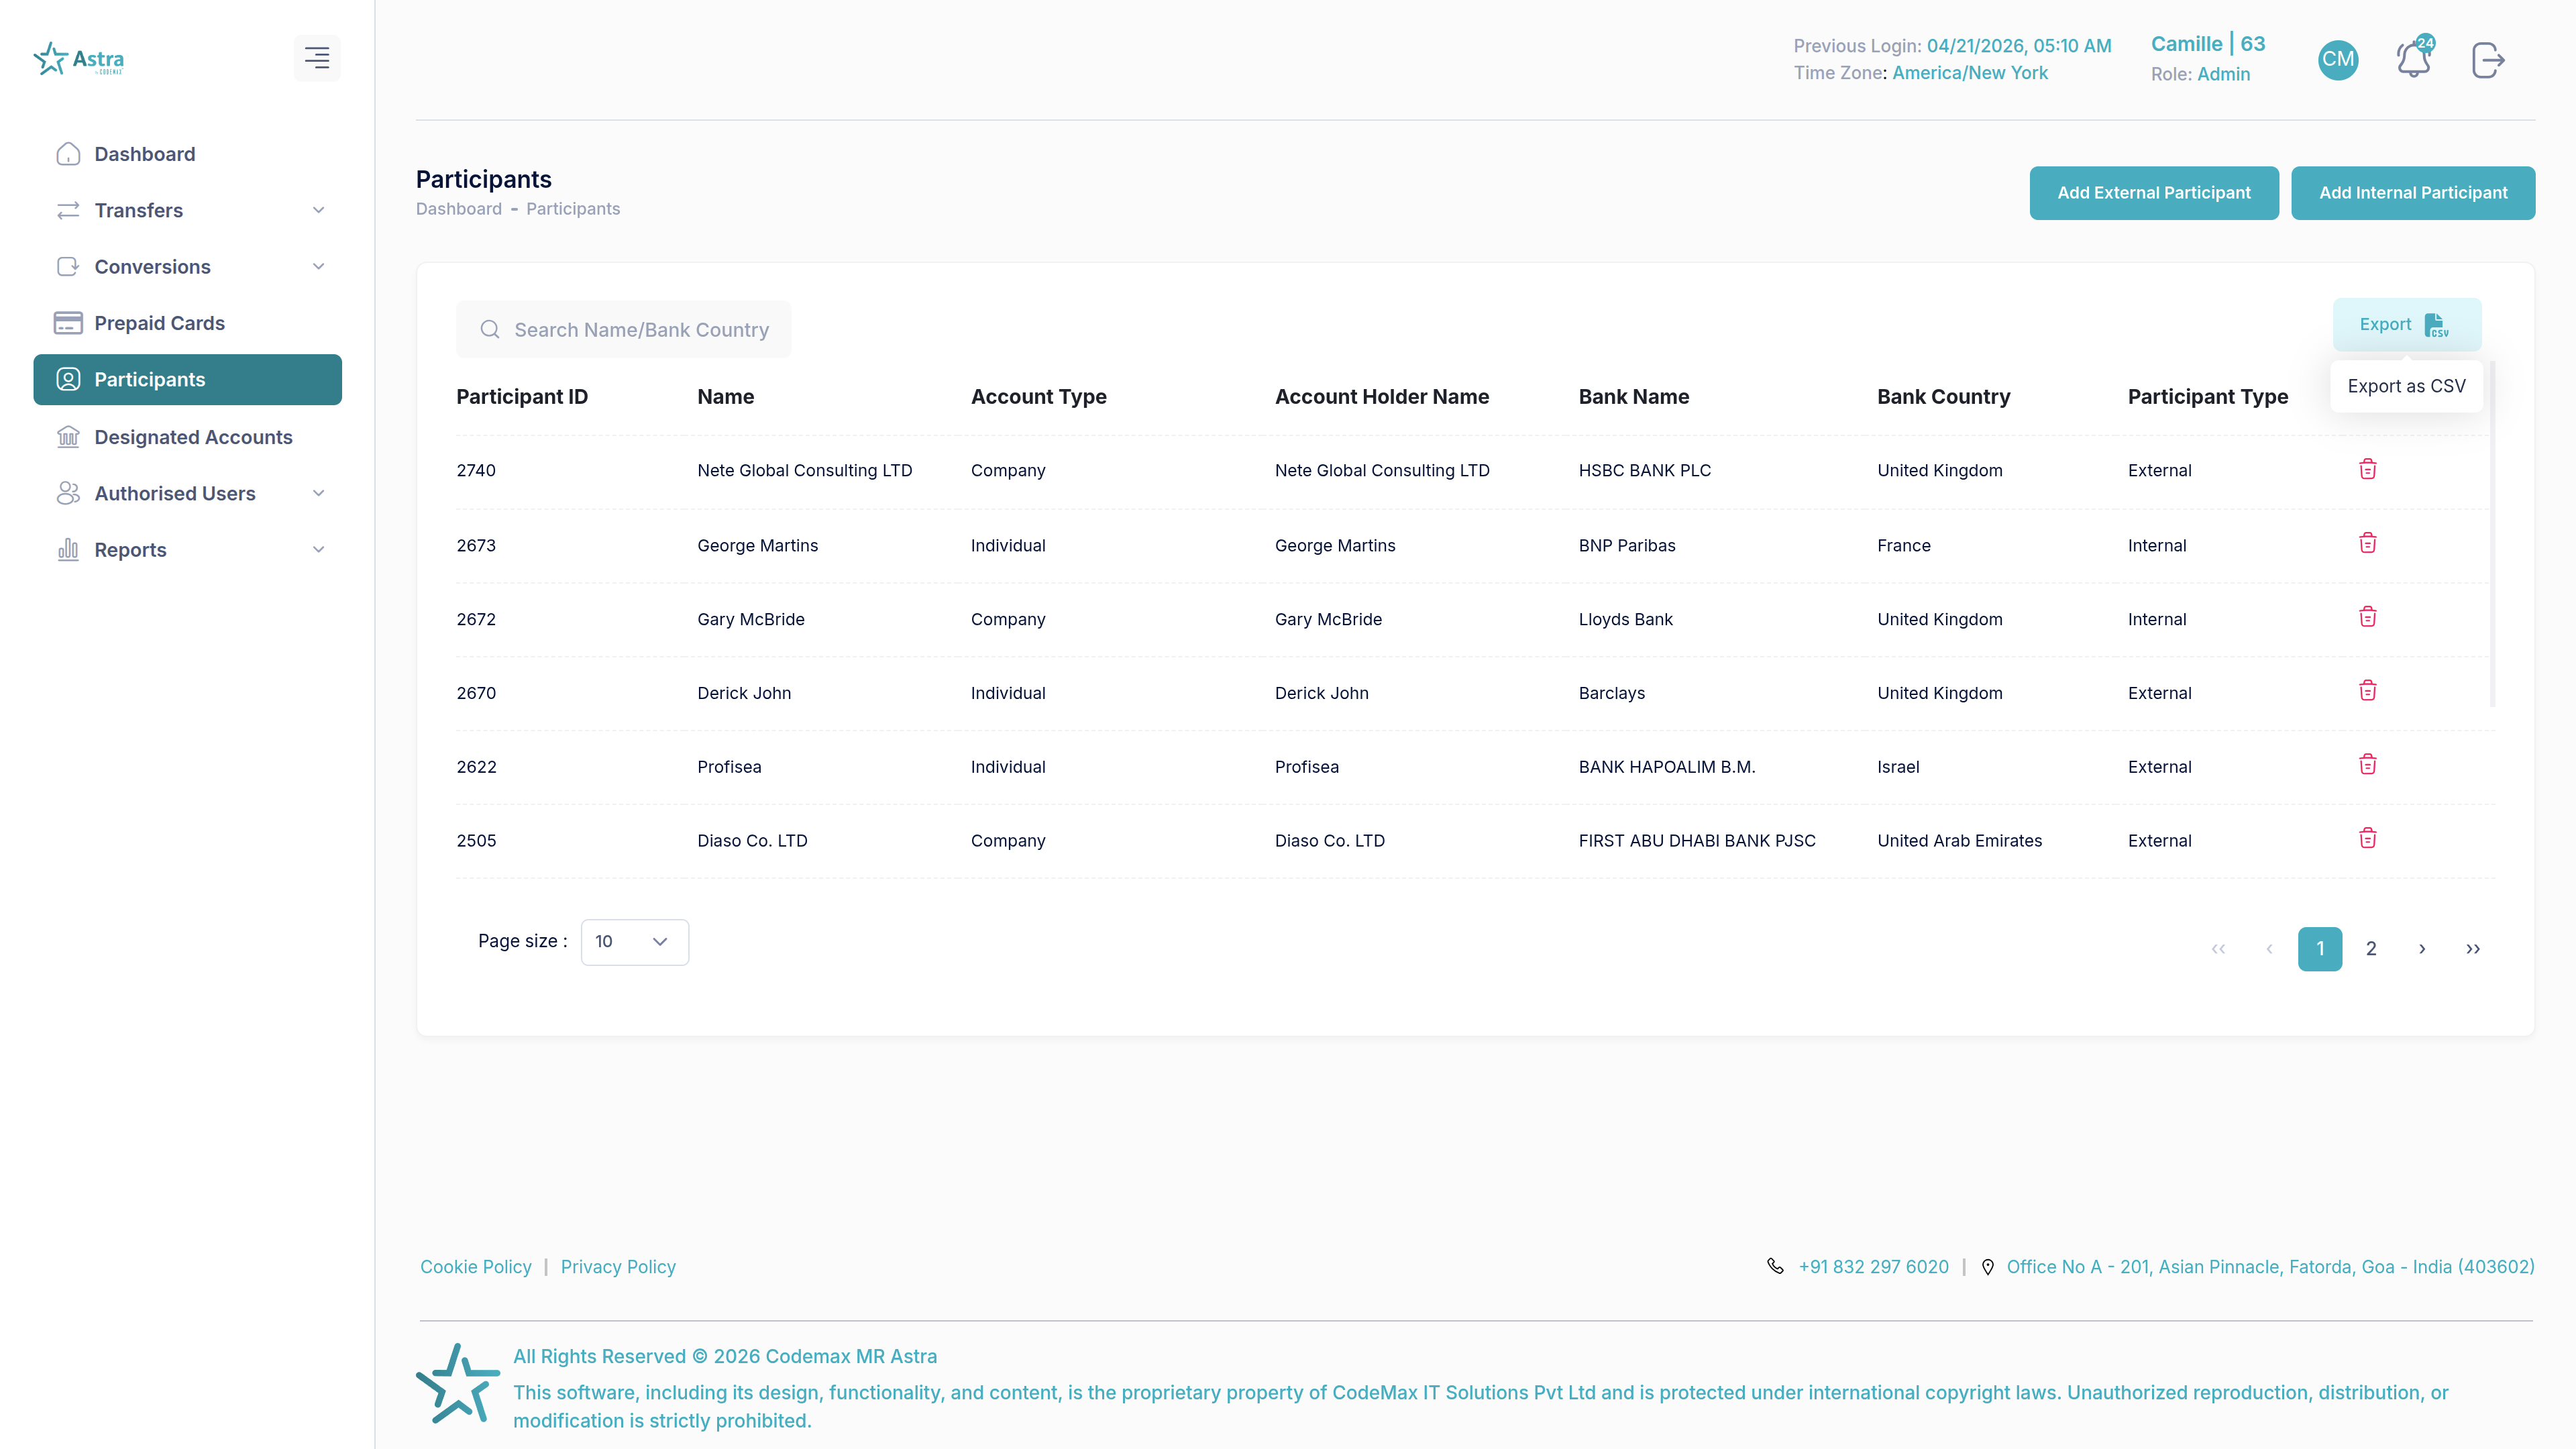This screenshot has height=1449, width=2576.
Task: Click the Dashboard home icon
Action: (x=68, y=154)
